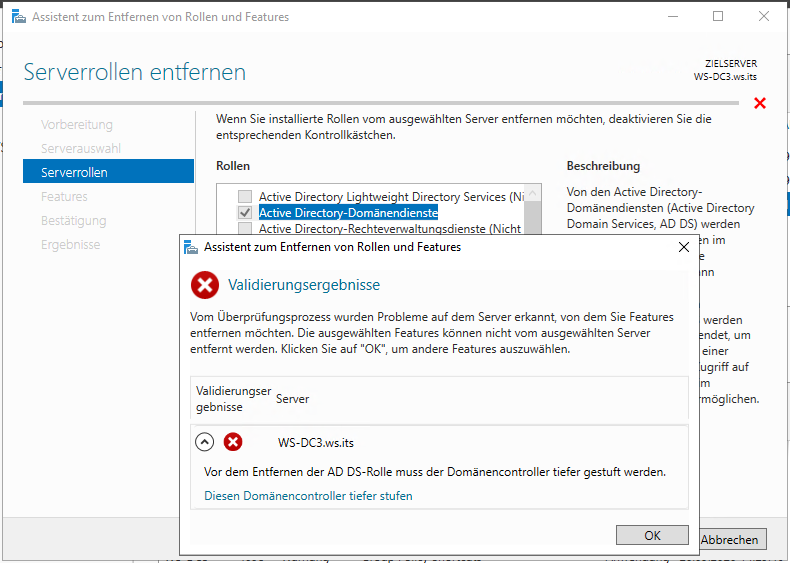Click the Beschreibung label
This screenshot has height=563, width=790.
(603, 166)
